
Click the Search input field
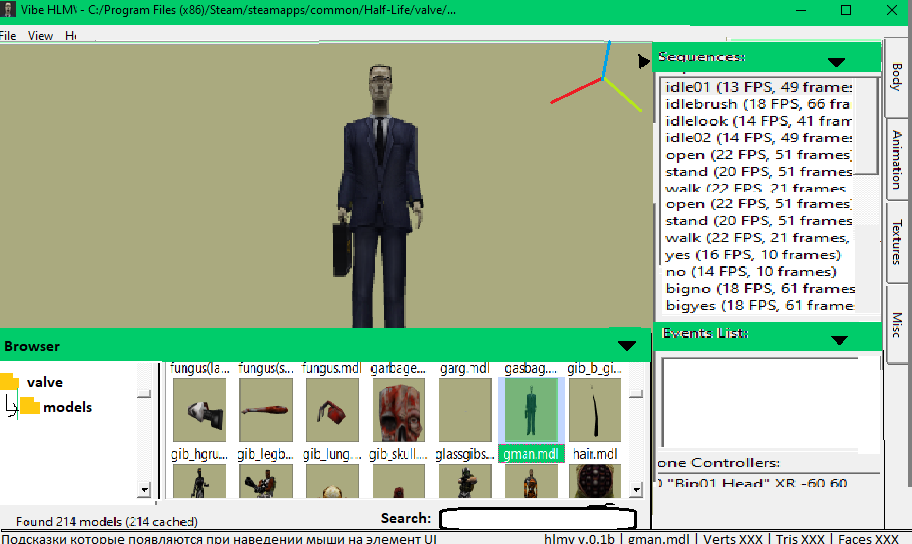[x=537, y=518]
